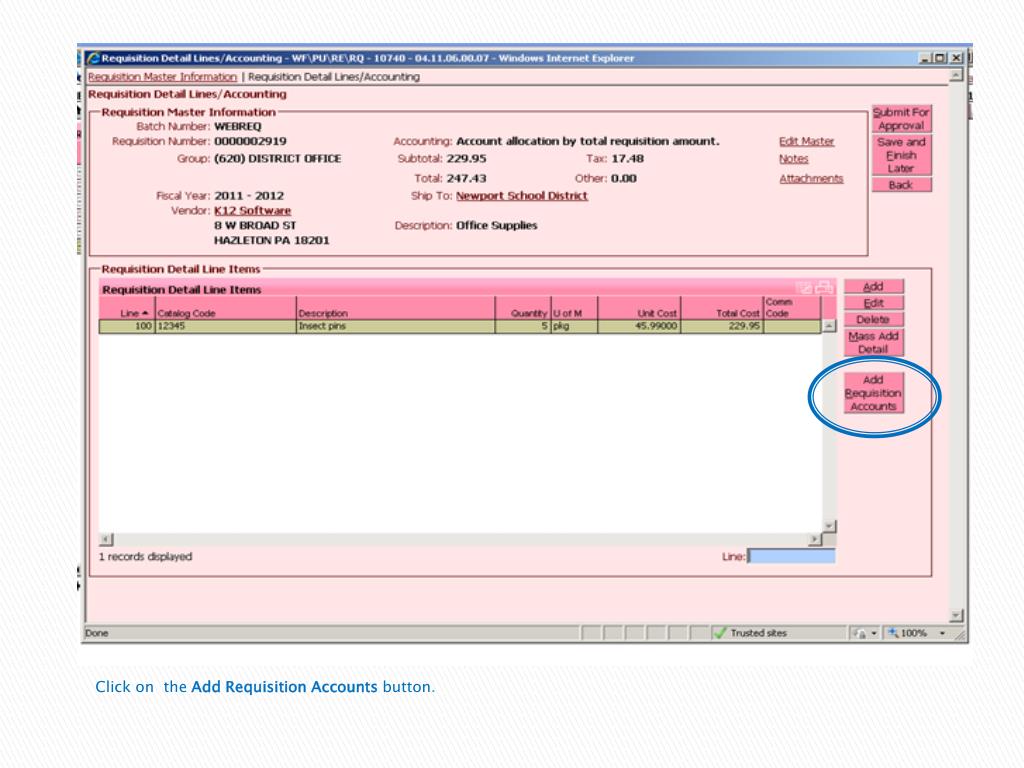Image resolution: width=1024 pixels, height=768 pixels.
Task: Minimize the Internet Explorer window
Action: point(925,58)
